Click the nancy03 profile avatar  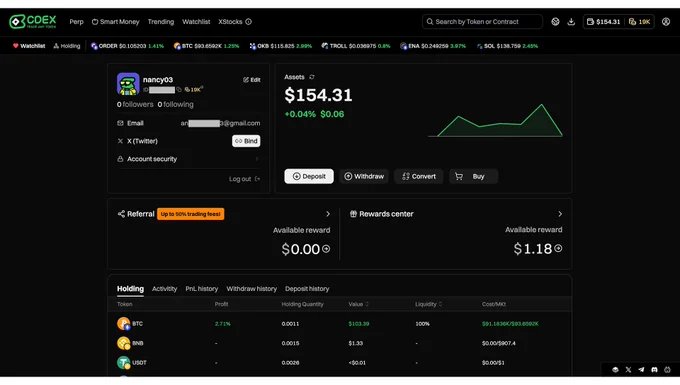tap(128, 84)
